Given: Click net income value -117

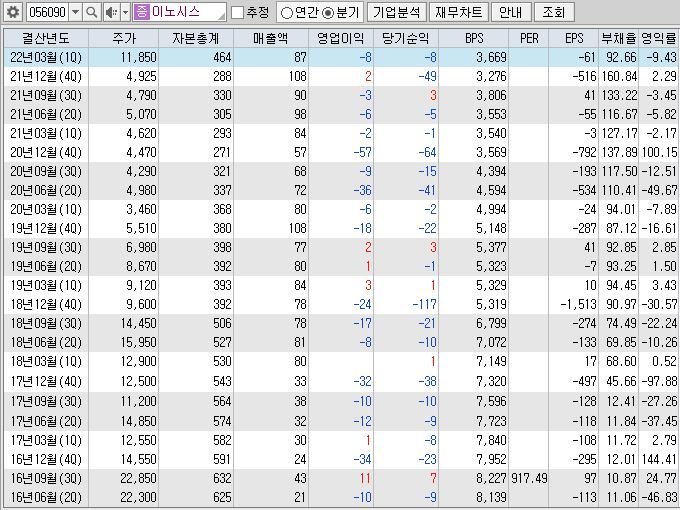Looking at the screenshot, I should (x=425, y=304).
